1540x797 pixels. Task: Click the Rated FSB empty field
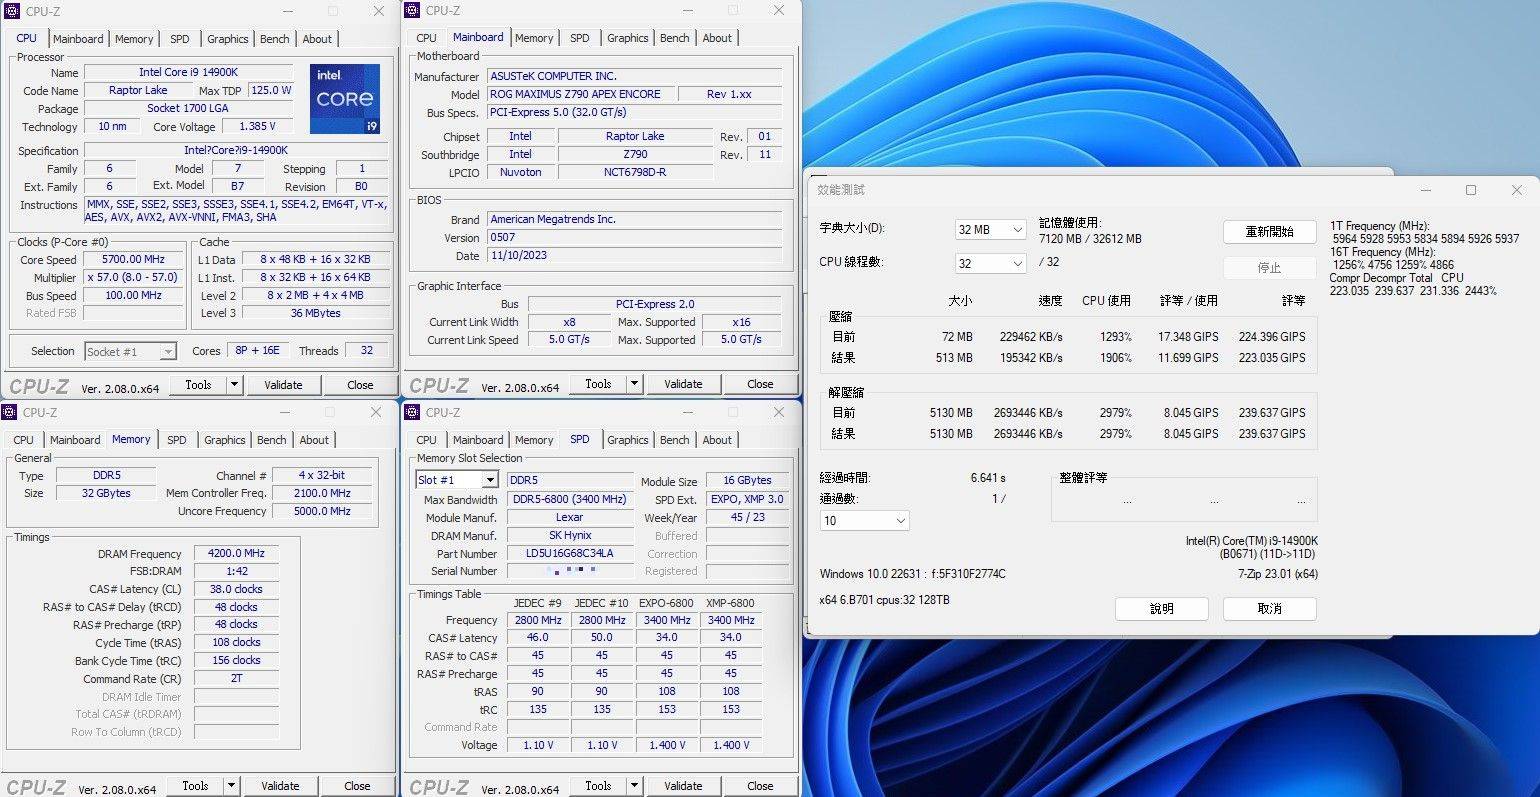pyautogui.click(x=133, y=313)
